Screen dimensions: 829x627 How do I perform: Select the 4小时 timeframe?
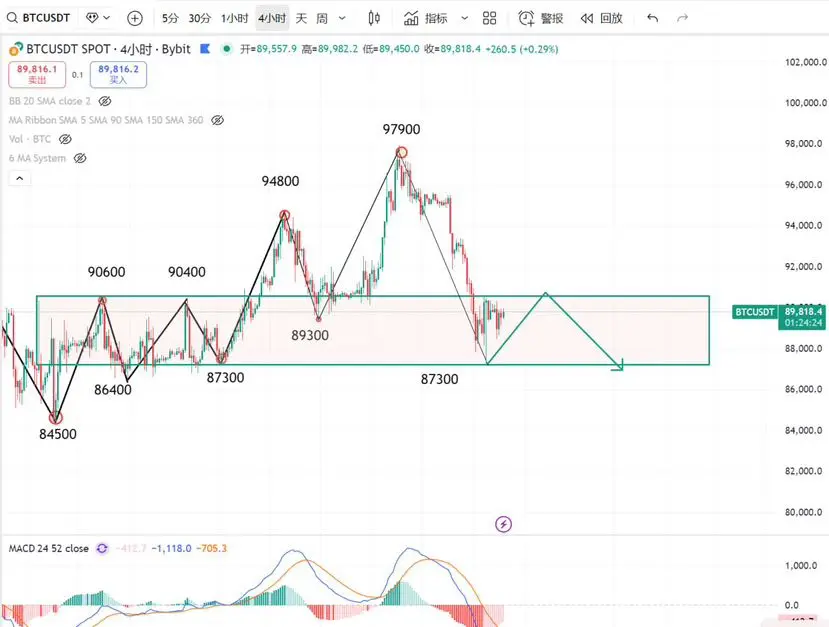coord(272,19)
